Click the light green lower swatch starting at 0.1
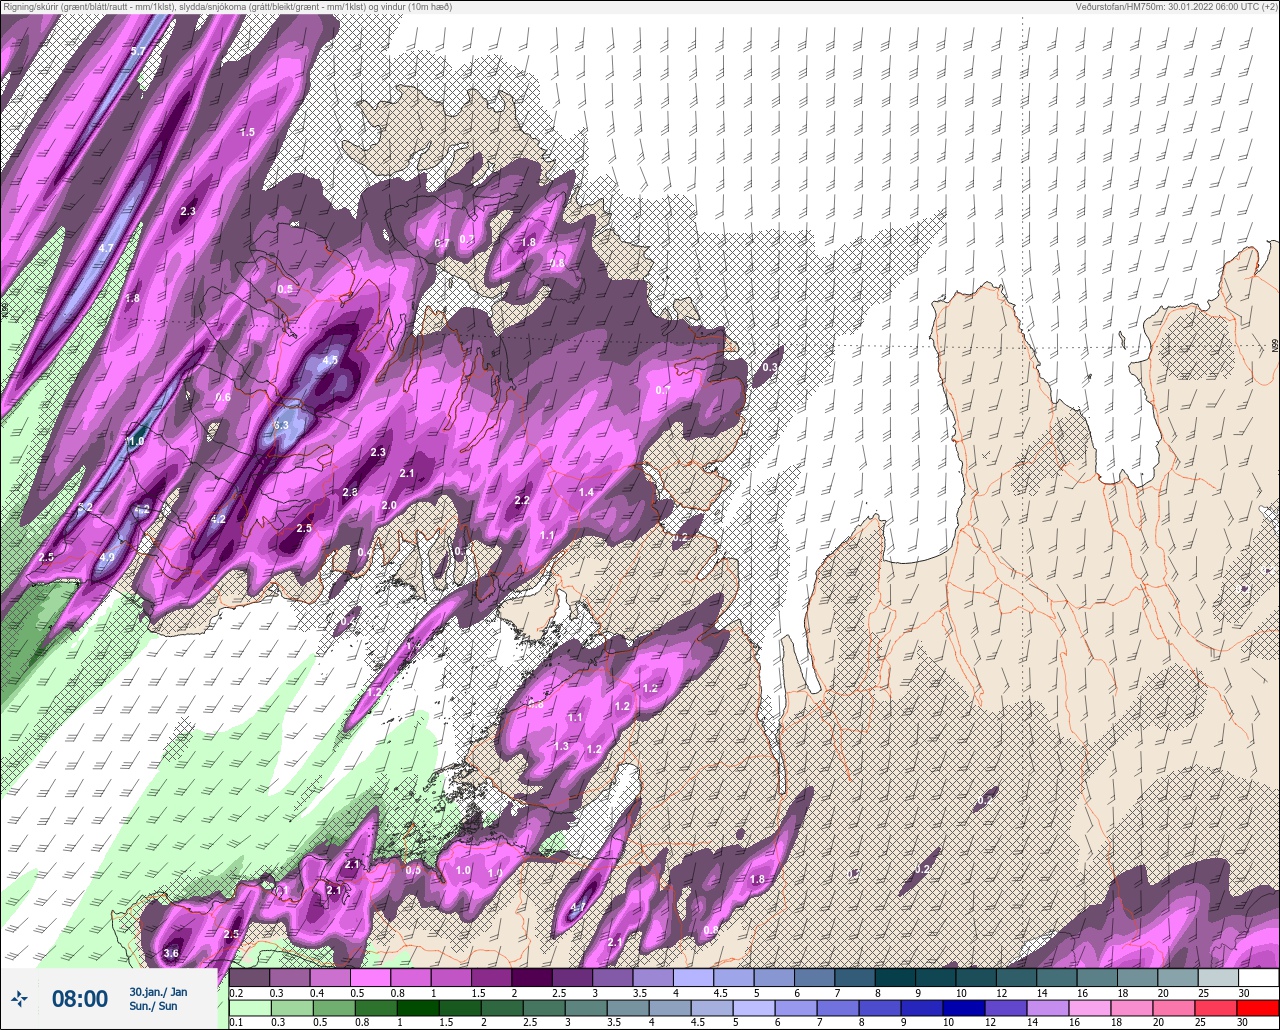The height and width of the screenshot is (1030, 1280). 250,1008
